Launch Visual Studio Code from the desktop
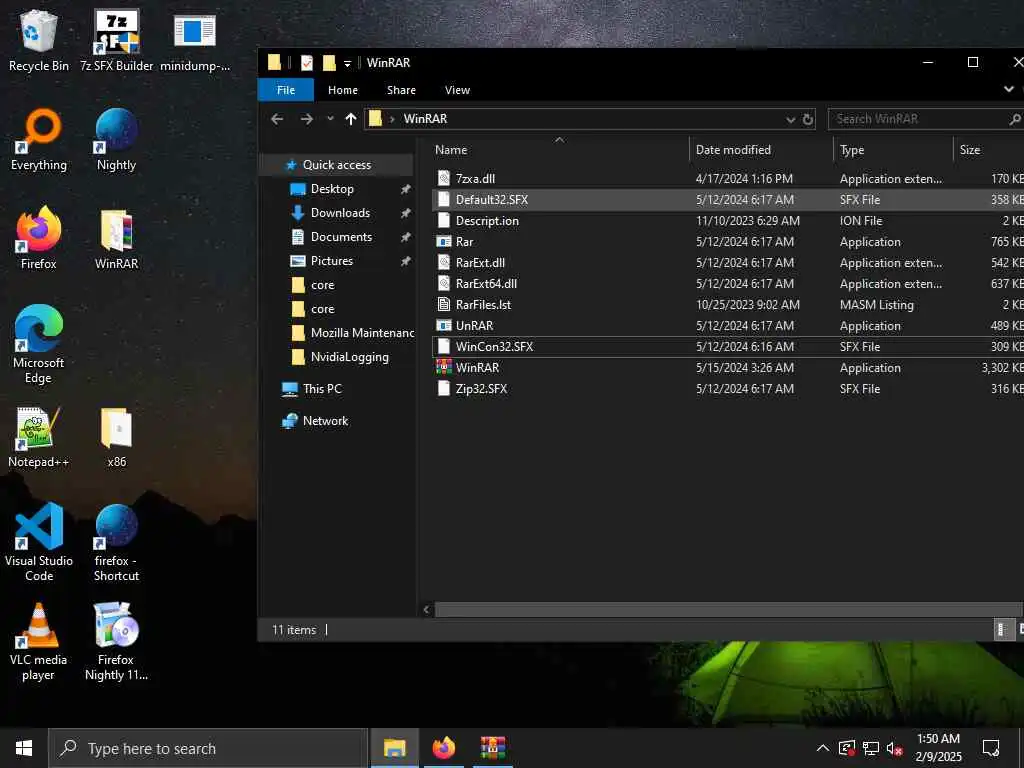 (x=39, y=543)
